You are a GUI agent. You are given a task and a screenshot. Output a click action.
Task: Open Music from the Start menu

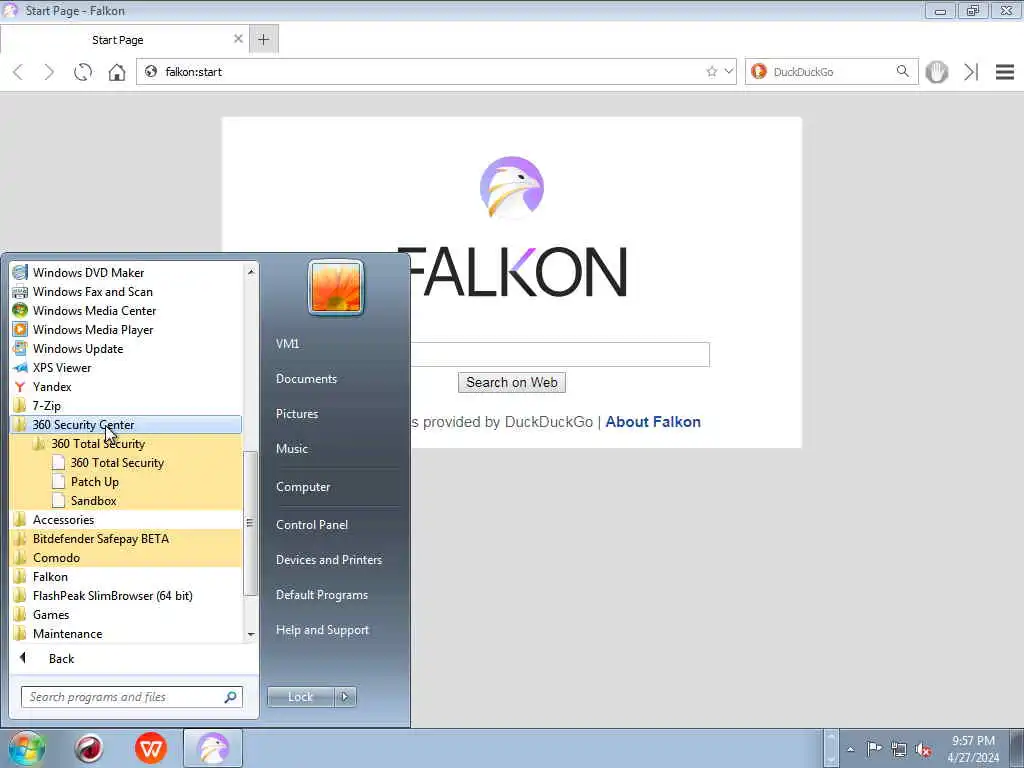click(x=292, y=449)
